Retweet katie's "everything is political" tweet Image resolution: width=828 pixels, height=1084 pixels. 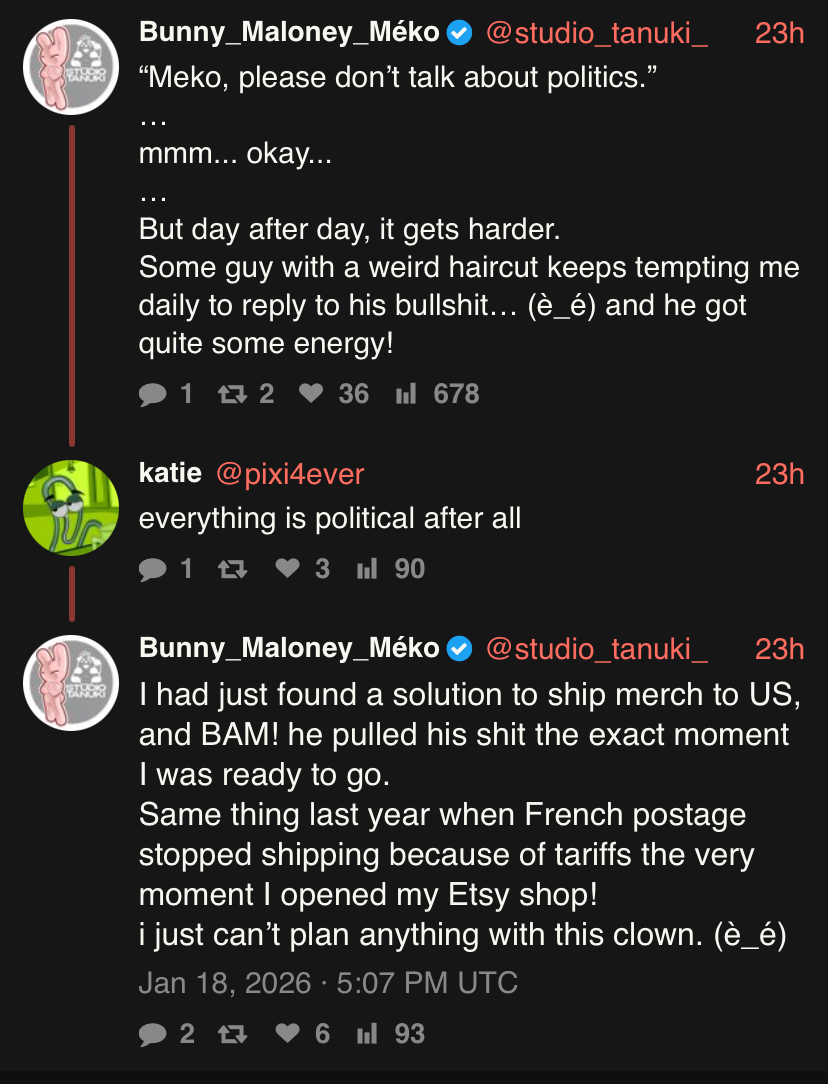click(231, 569)
